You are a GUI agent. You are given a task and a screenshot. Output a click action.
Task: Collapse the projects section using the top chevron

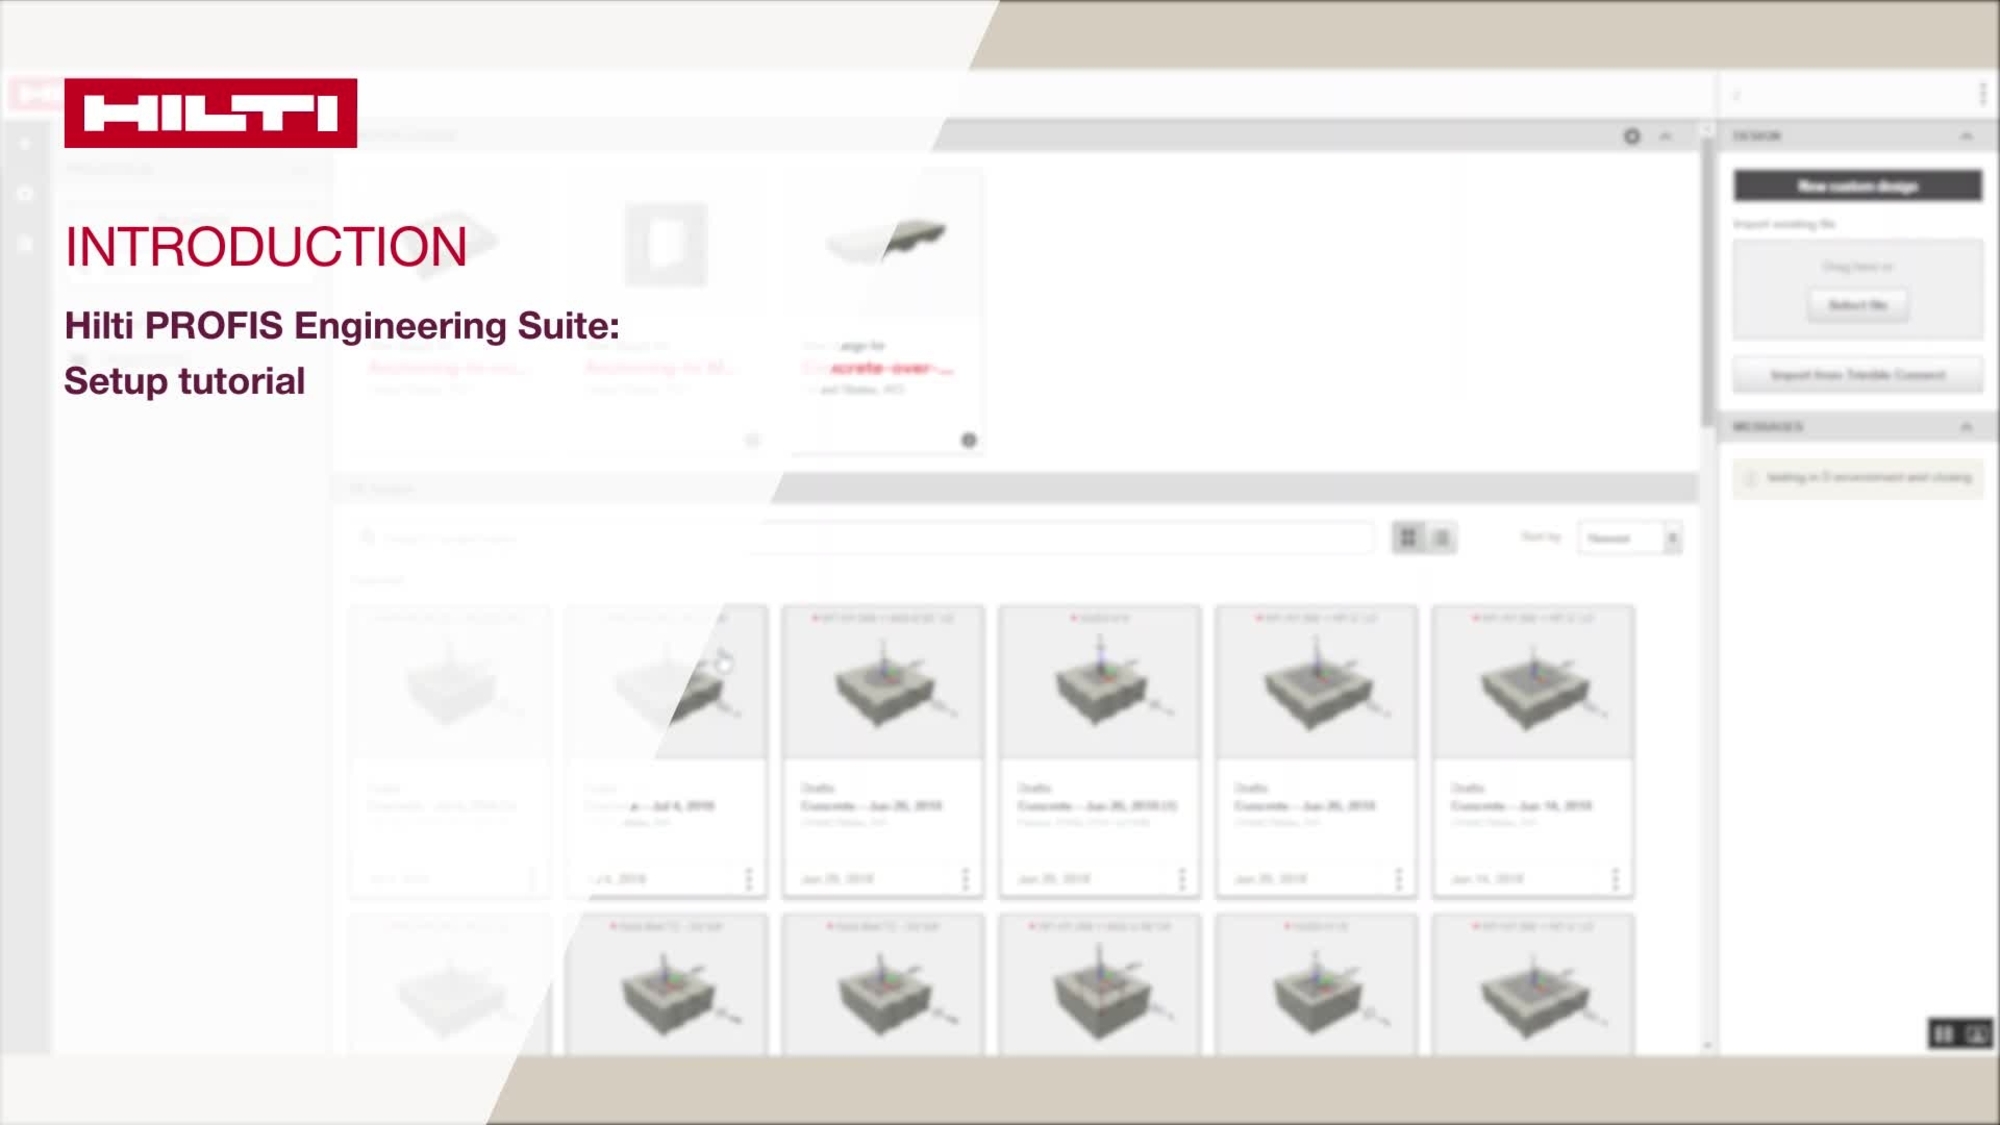pyautogui.click(x=1665, y=136)
